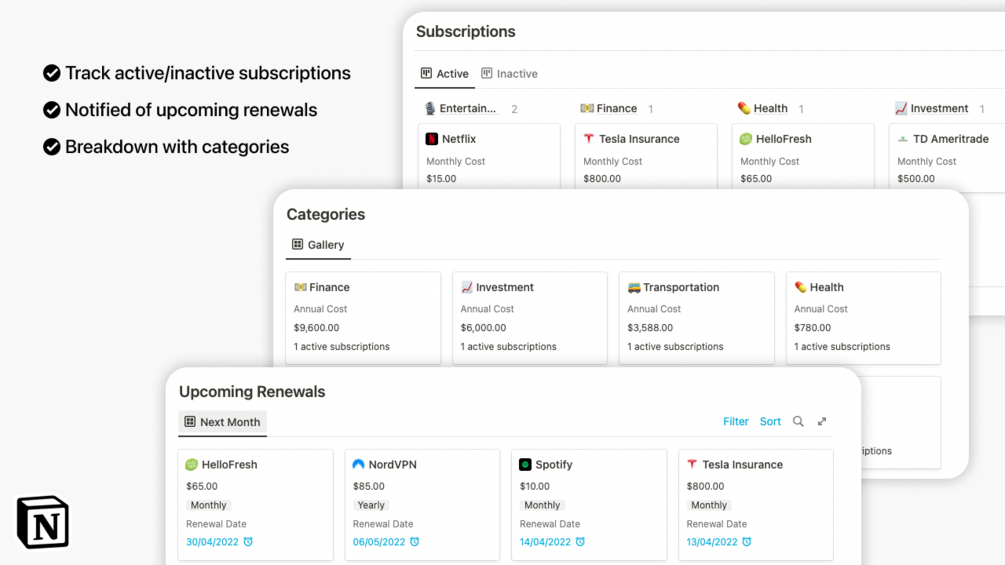Click checkmark beside Notified of upcoming renewals
This screenshot has width=1005, height=565.
[52, 110]
